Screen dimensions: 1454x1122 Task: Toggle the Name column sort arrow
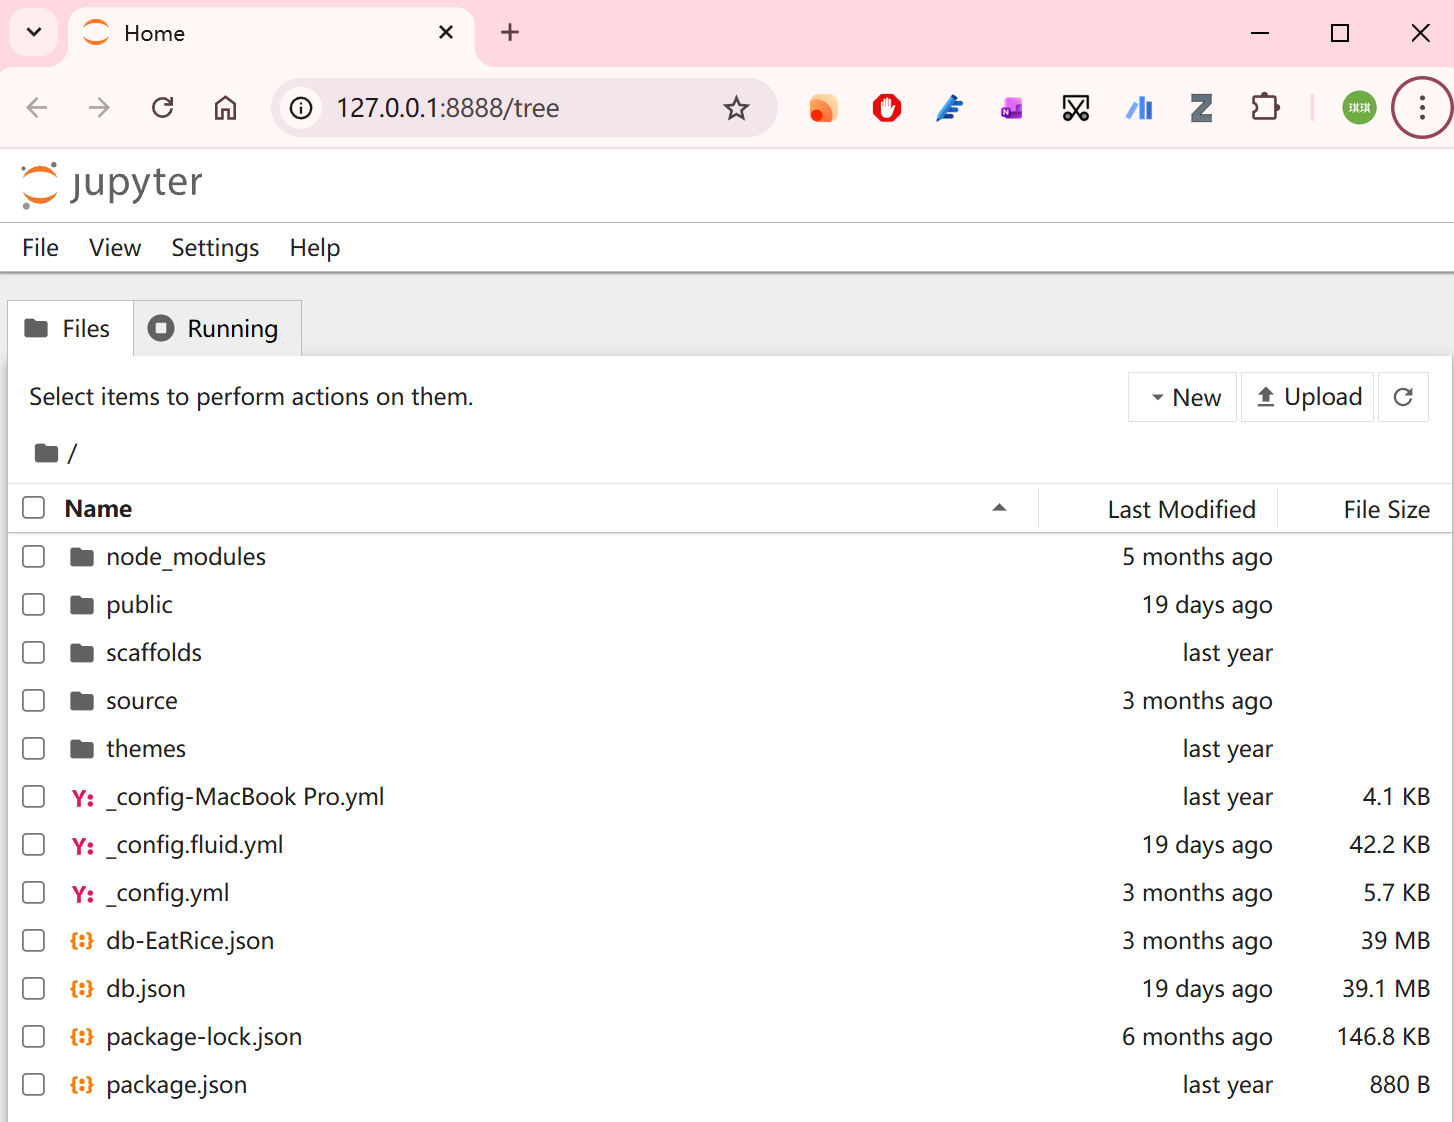pos(998,508)
